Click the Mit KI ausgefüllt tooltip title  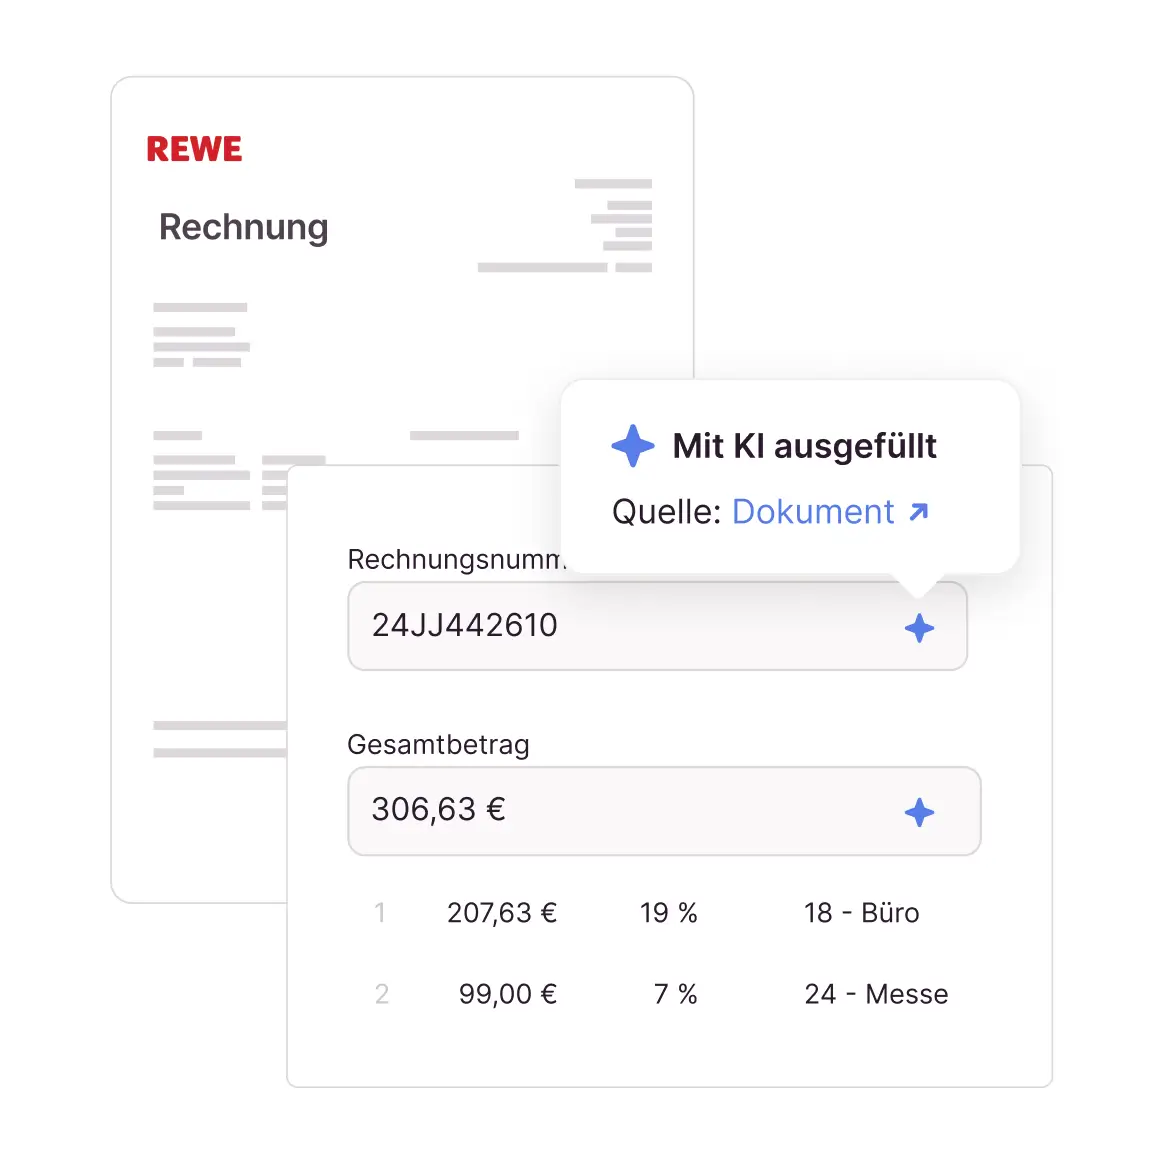point(804,446)
